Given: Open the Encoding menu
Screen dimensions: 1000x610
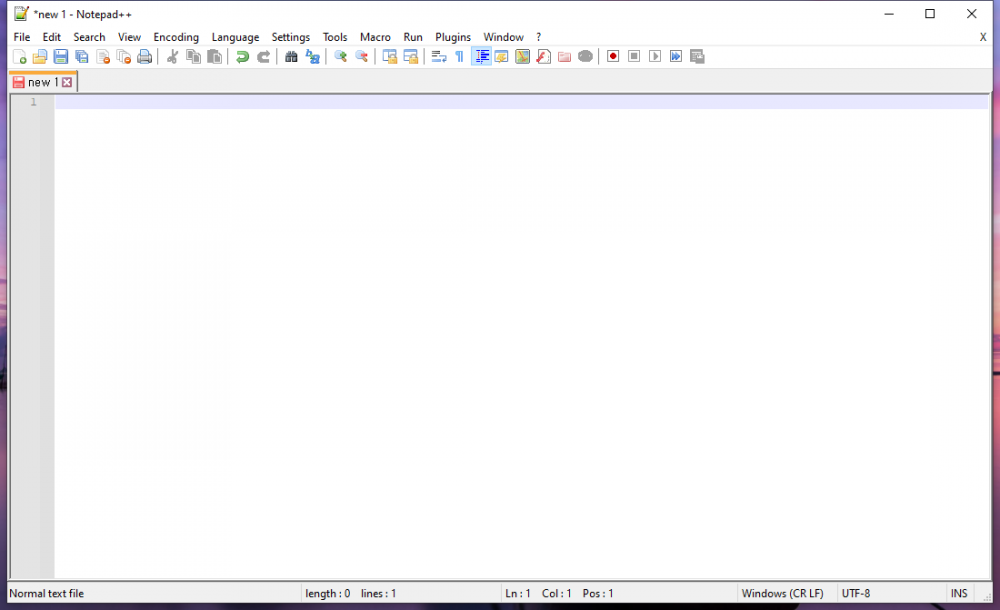Looking at the screenshot, I should coord(176,37).
